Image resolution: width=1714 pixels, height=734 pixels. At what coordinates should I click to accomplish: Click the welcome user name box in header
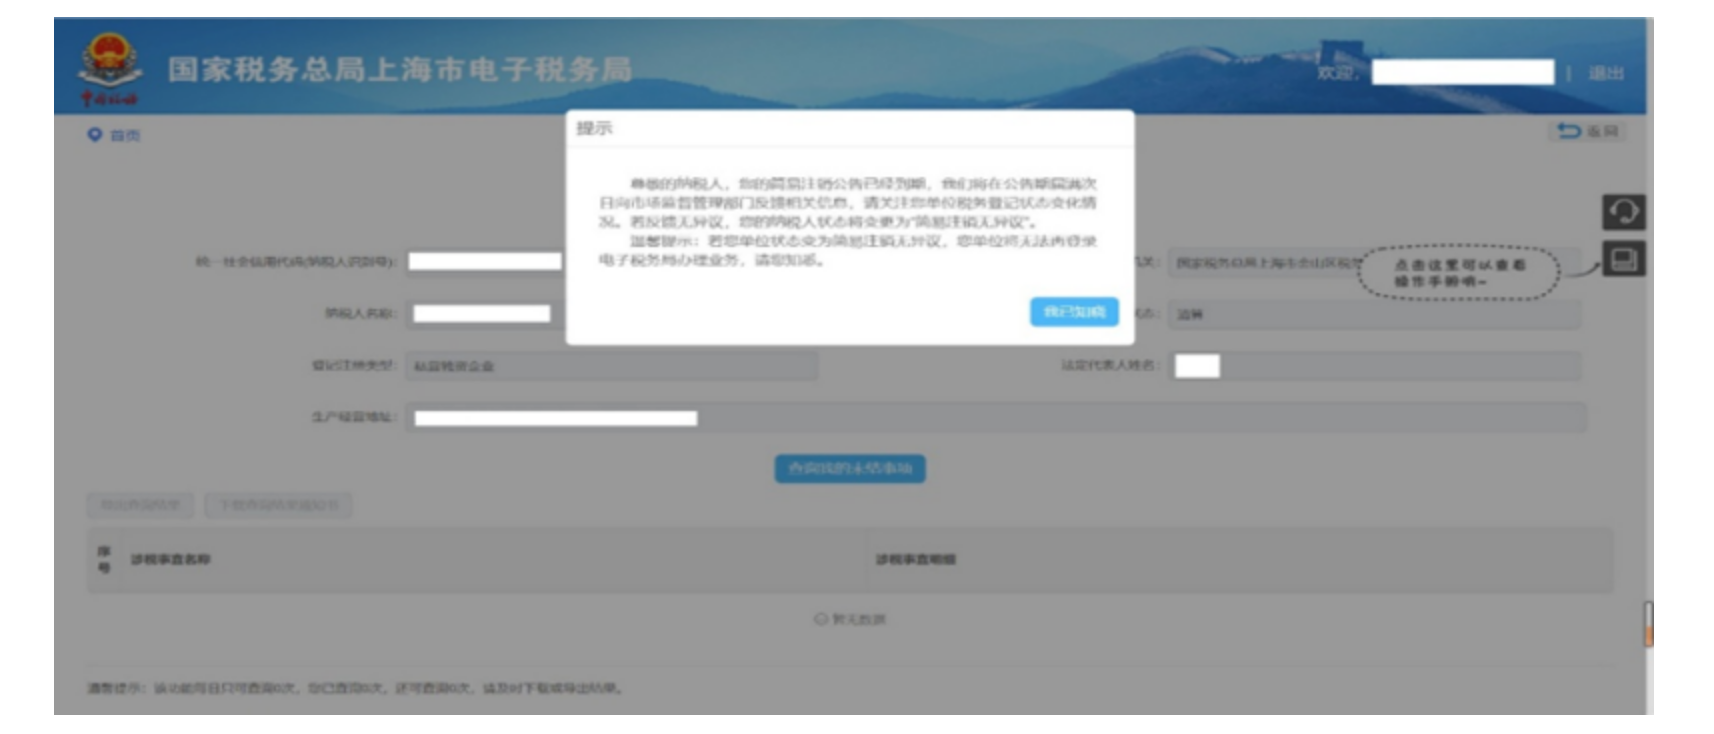(x=1463, y=72)
